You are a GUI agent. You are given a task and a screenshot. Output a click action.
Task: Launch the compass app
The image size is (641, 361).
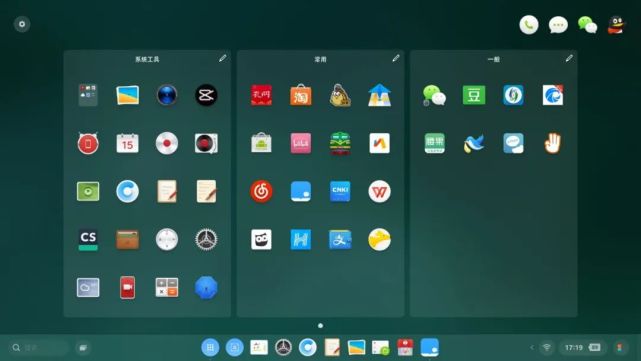point(167,239)
